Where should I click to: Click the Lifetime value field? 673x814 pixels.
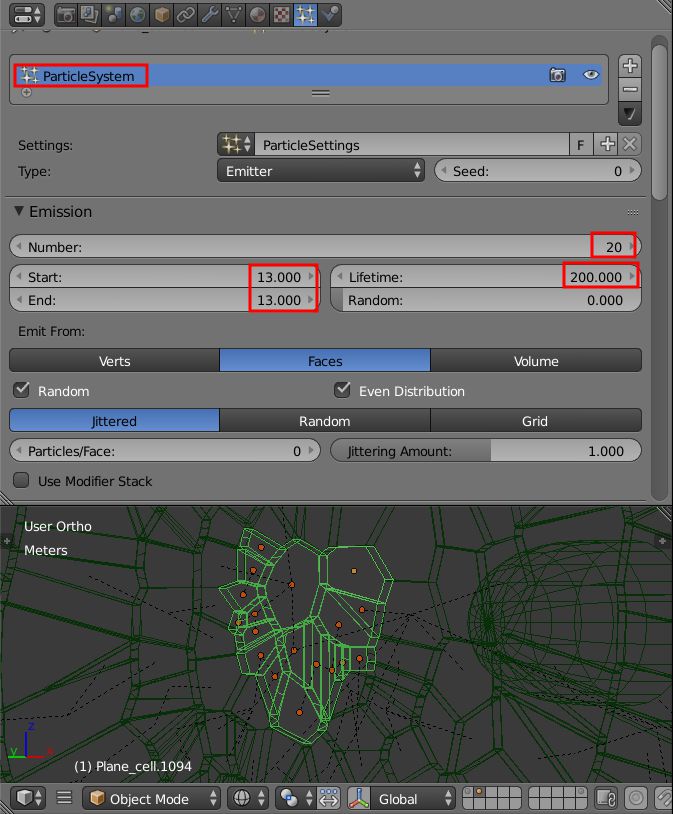point(486,277)
